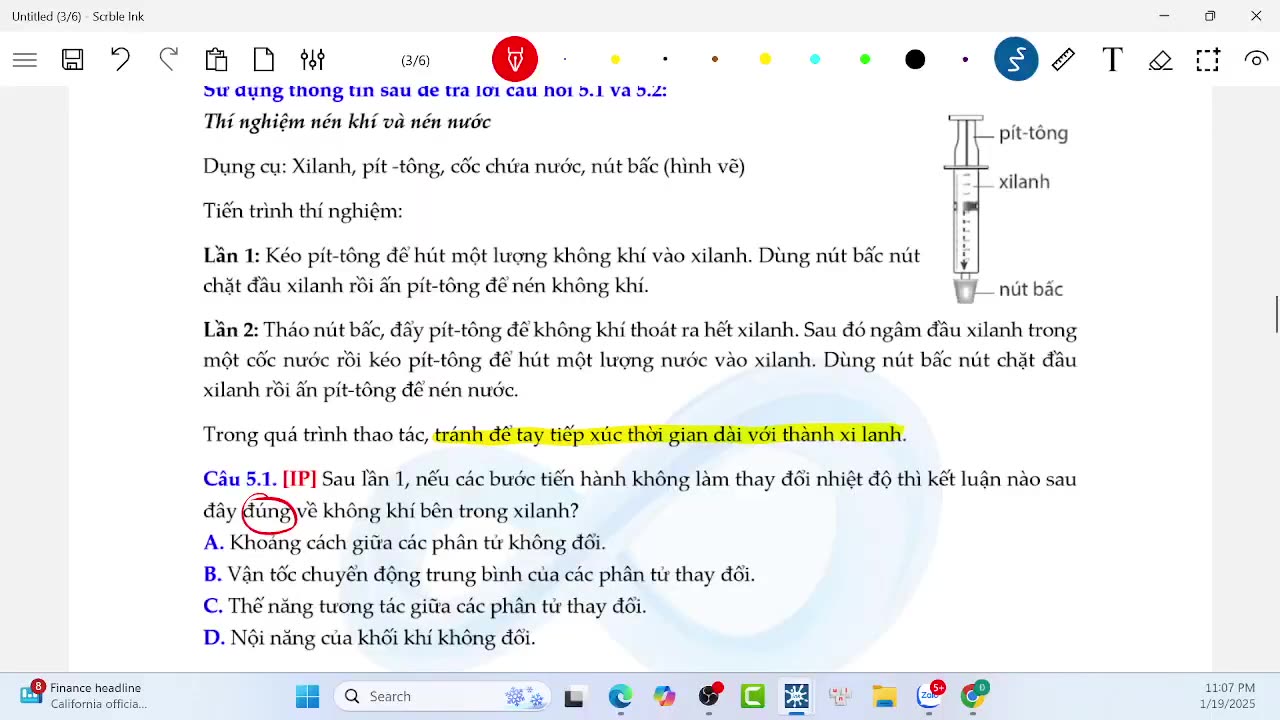Open the hamburger menu

click(25, 60)
